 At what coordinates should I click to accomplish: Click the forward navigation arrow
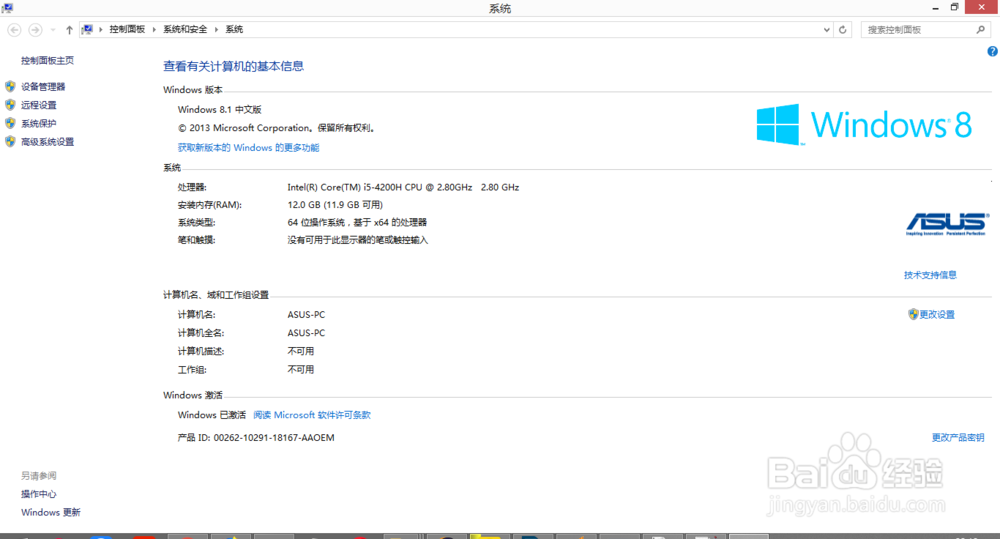point(36,30)
